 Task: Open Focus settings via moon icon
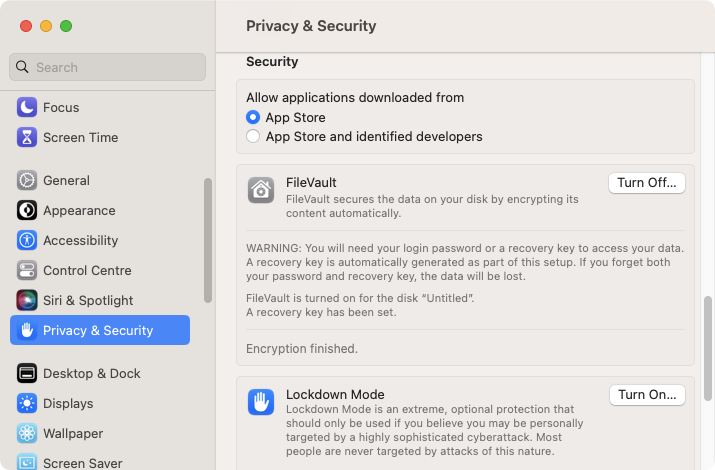pos(27,108)
